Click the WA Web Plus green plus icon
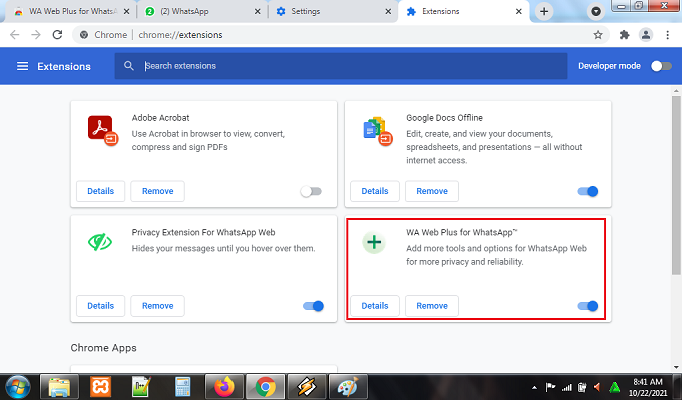The width and height of the screenshot is (682, 400). coord(374,242)
